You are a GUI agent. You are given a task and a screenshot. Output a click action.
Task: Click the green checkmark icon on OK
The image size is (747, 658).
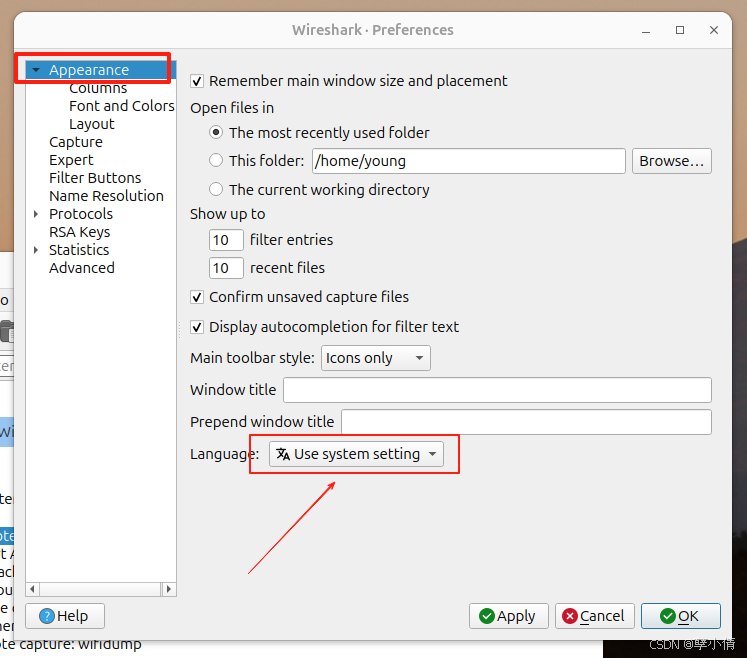point(667,616)
